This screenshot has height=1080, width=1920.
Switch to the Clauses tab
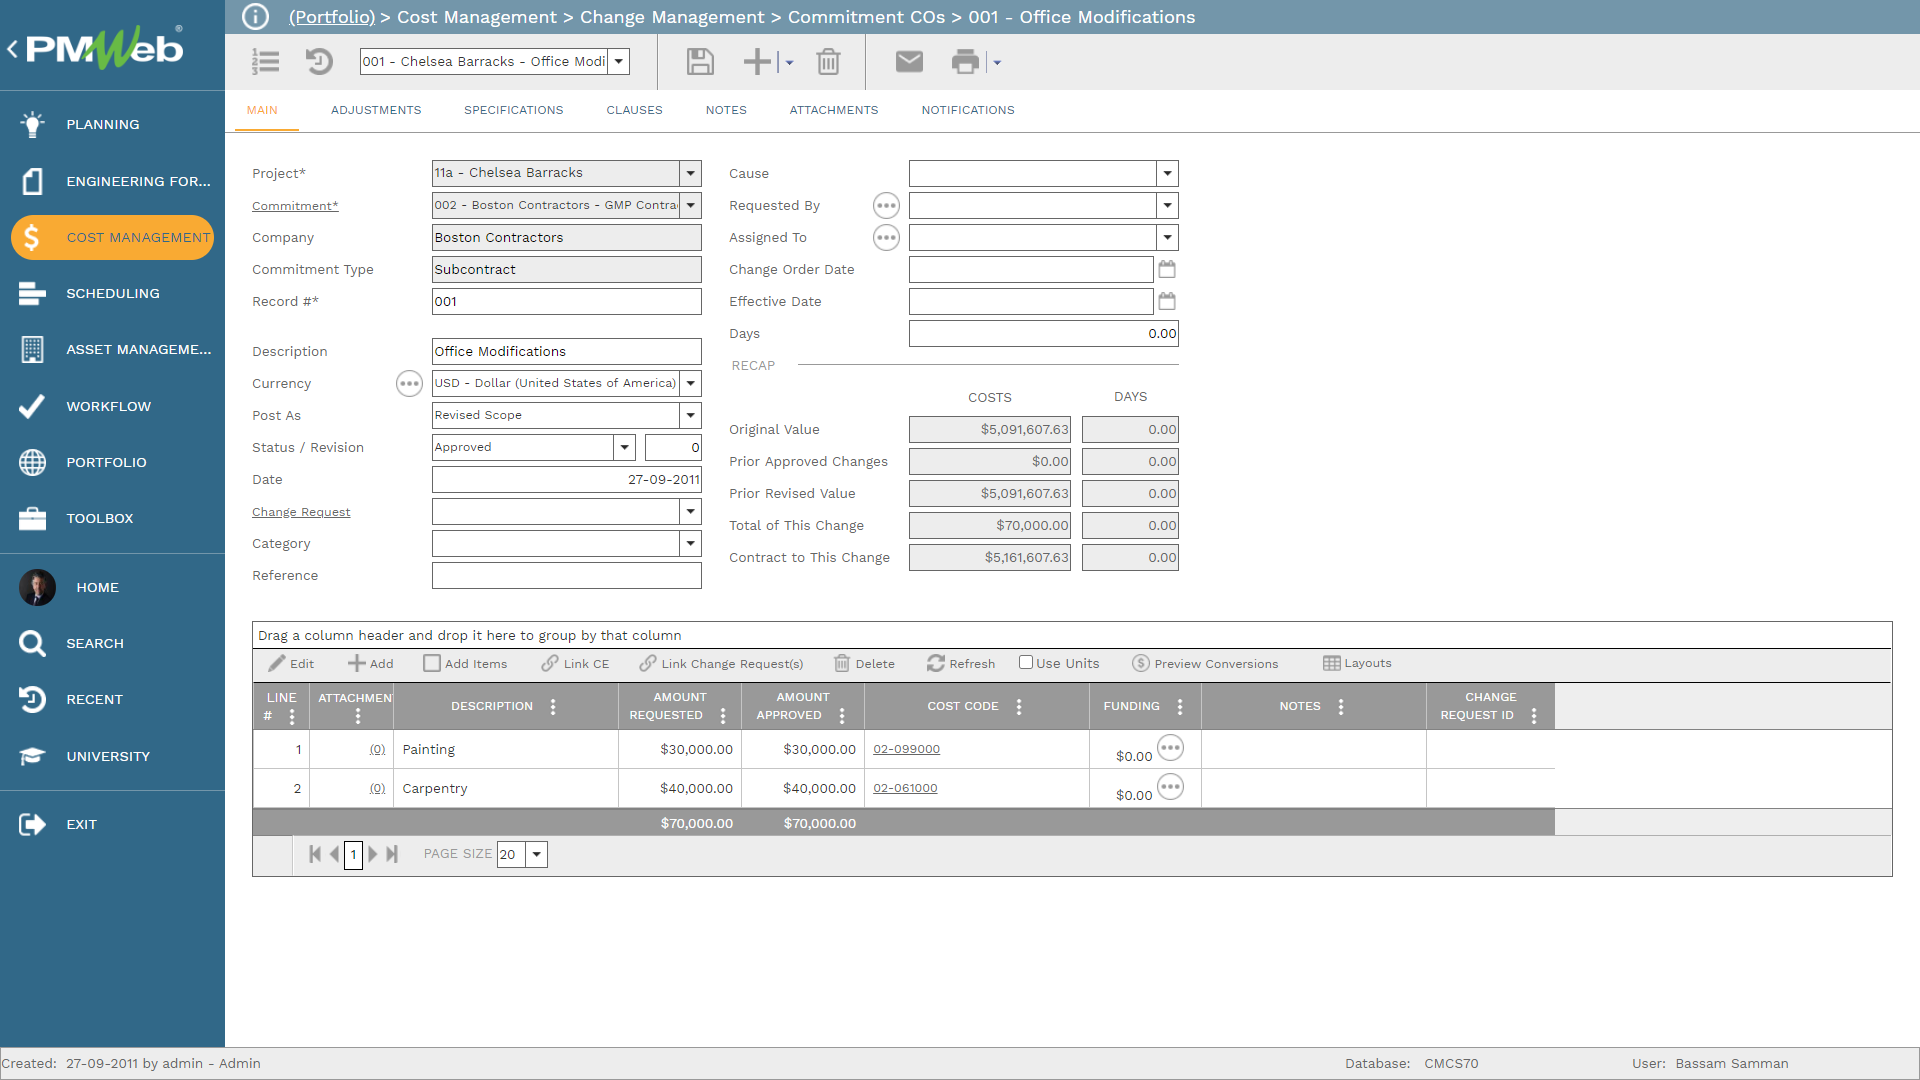[x=634, y=110]
